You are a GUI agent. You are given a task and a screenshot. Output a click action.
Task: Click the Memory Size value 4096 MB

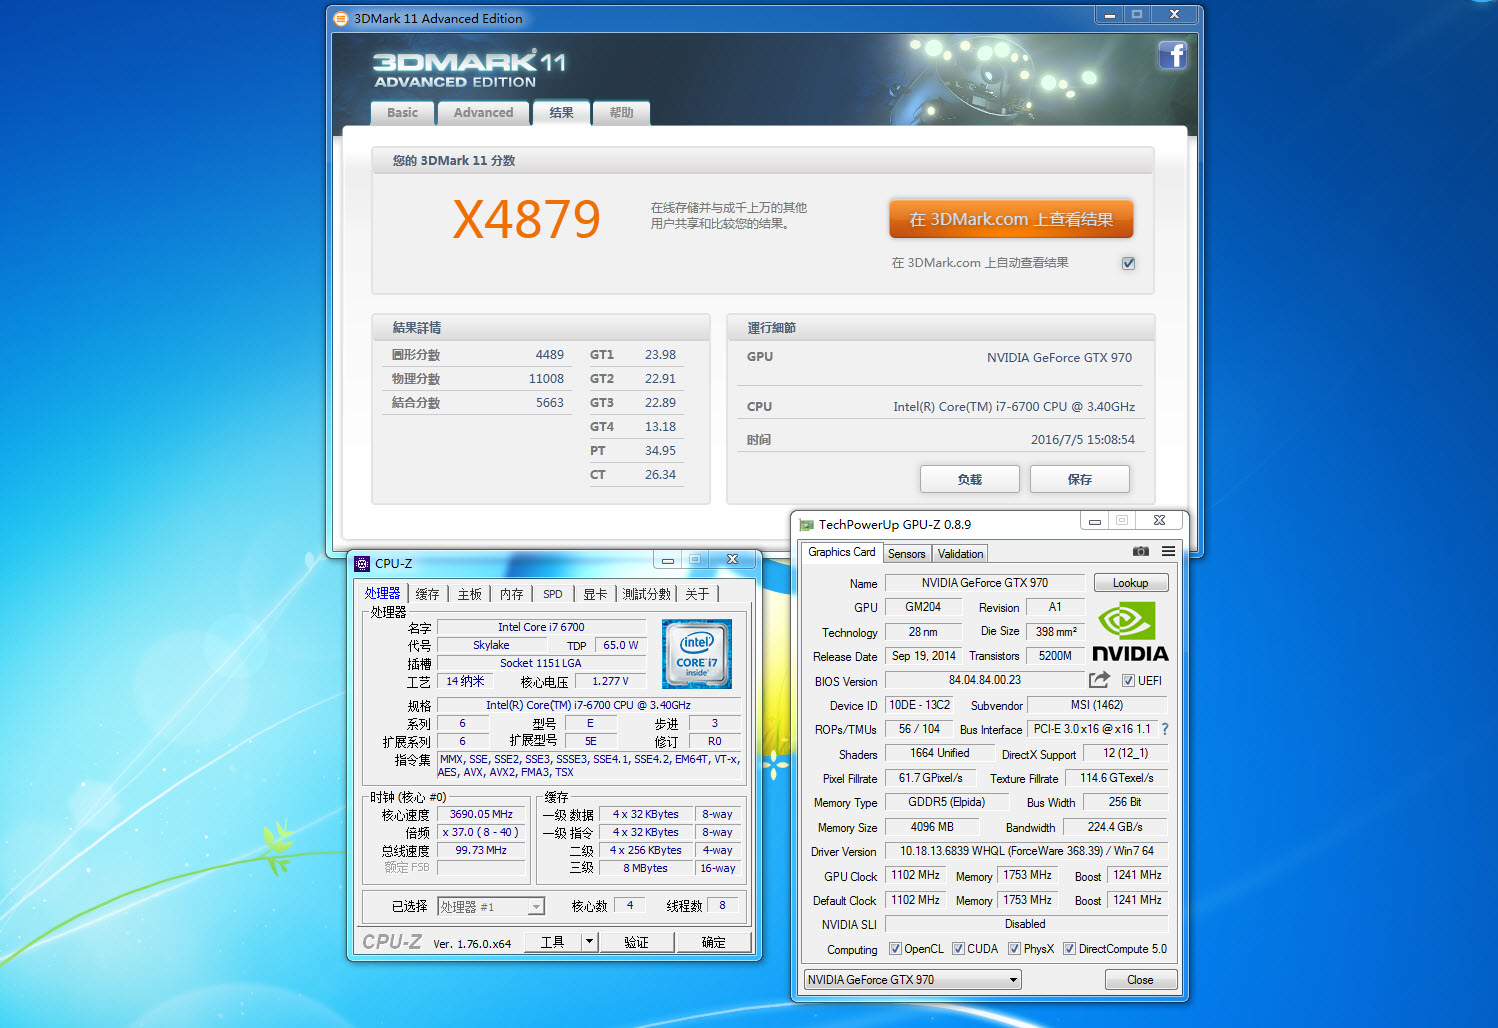click(932, 827)
